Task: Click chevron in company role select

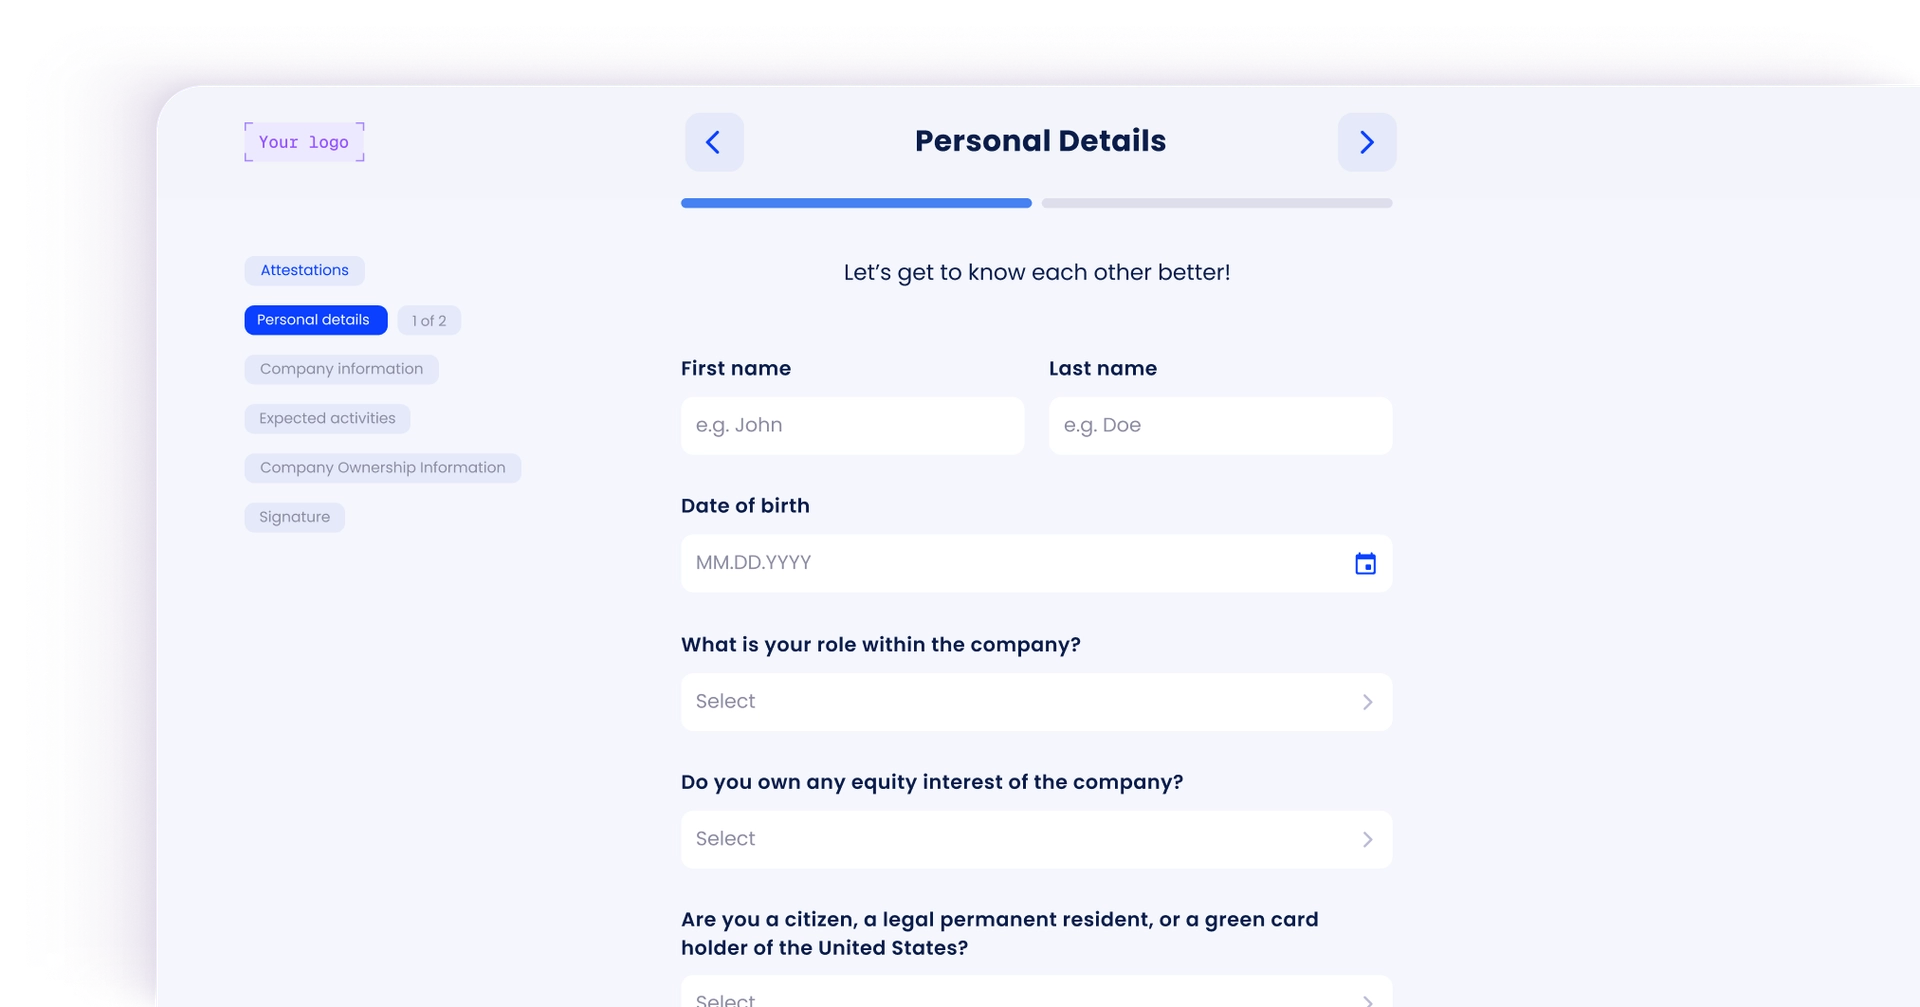Action: [x=1367, y=702]
